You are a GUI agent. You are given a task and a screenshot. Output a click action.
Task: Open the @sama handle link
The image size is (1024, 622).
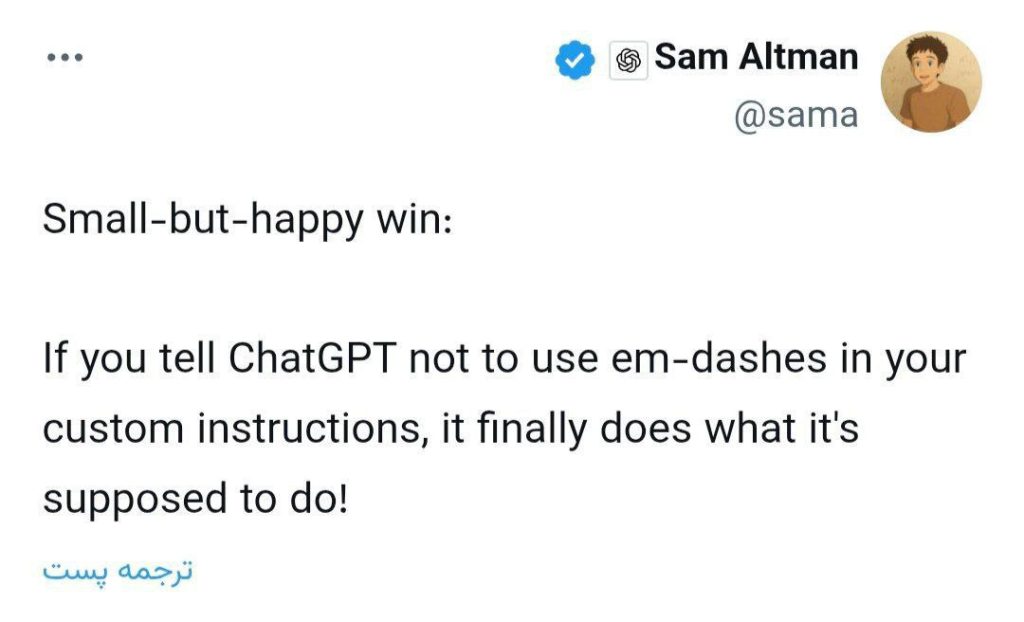[796, 115]
